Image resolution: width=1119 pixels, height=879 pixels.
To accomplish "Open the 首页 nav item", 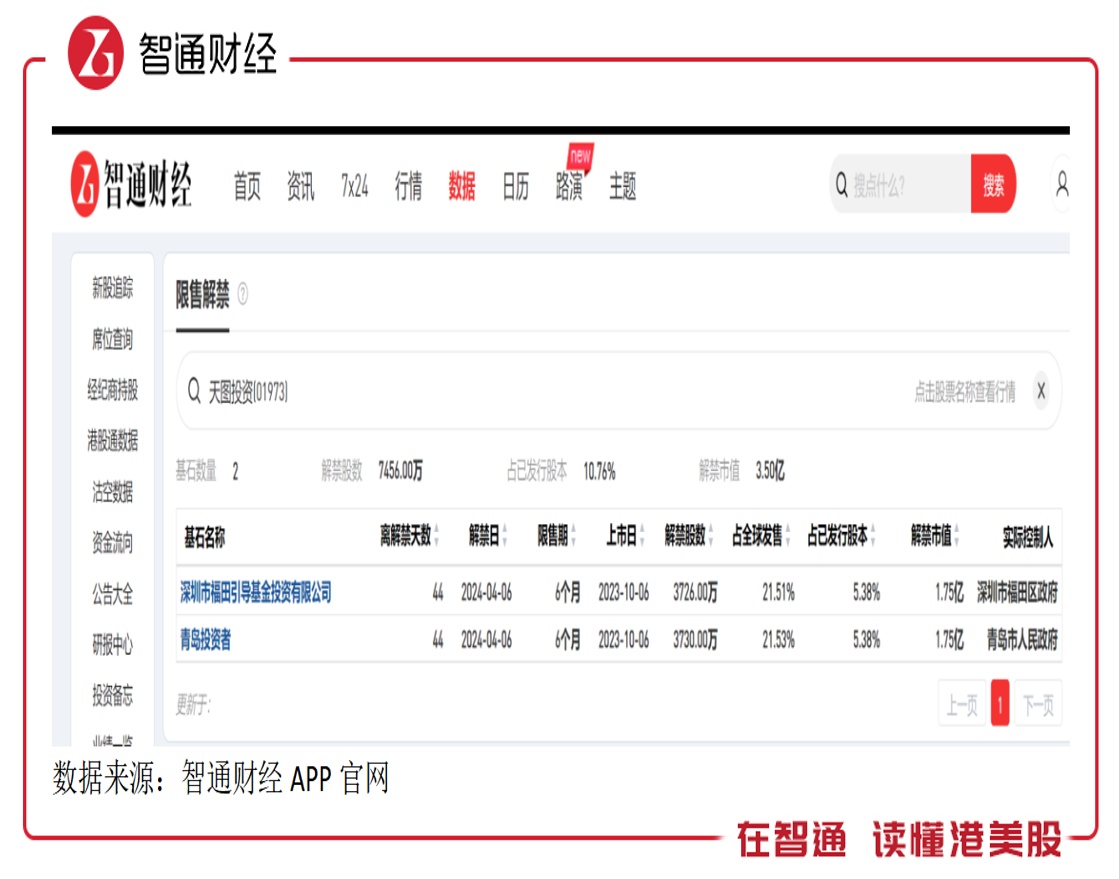I will [247, 186].
